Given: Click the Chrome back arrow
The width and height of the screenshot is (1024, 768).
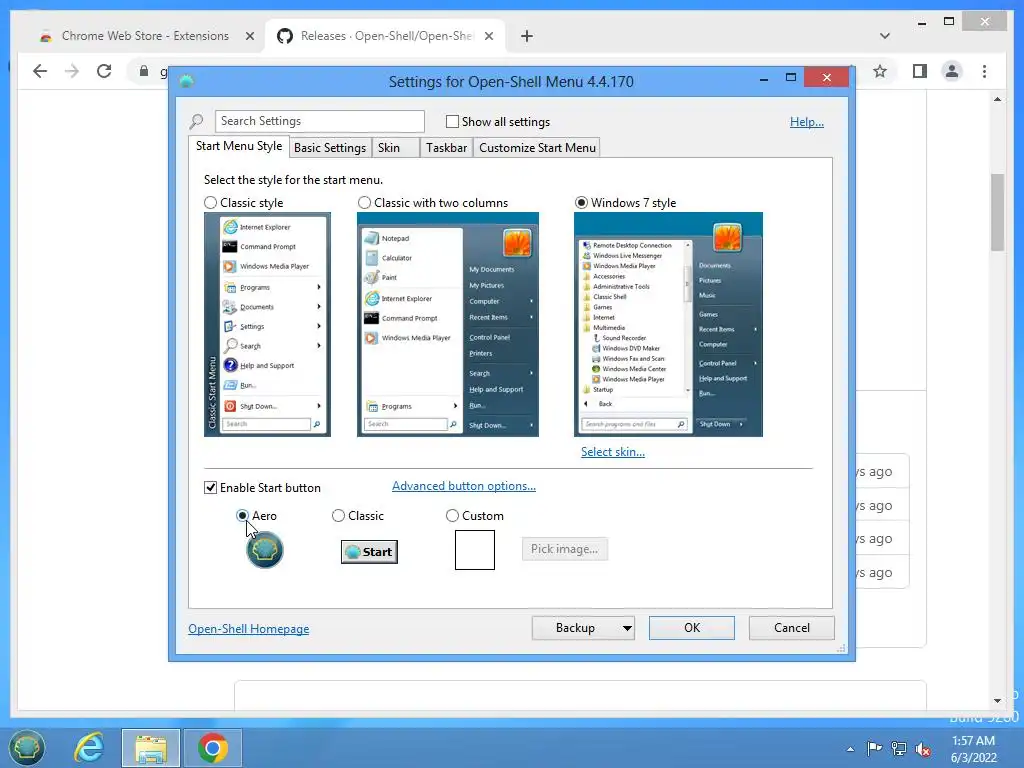Looking at the screenshot, I should click(40, 71).
